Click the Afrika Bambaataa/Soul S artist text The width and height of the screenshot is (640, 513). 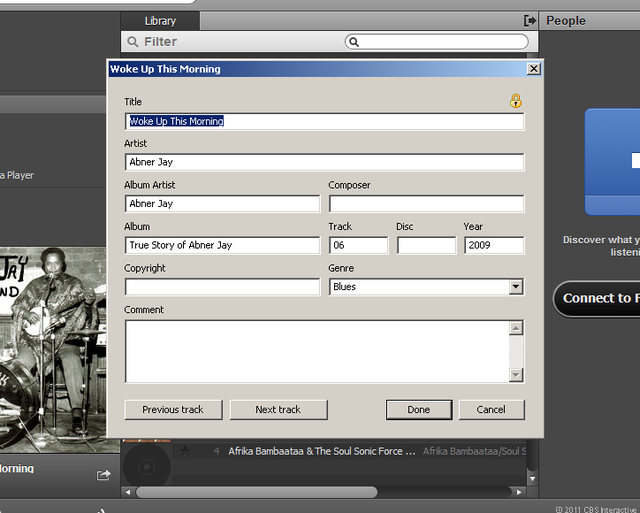click(x=474, y=451)
